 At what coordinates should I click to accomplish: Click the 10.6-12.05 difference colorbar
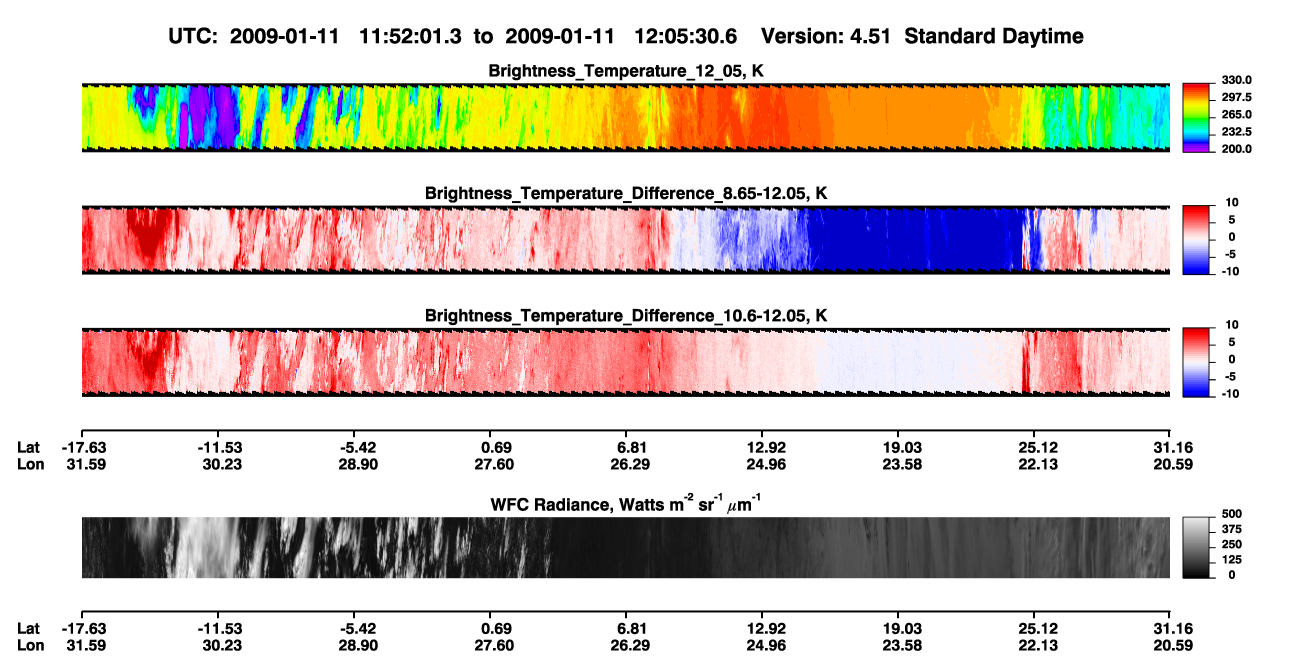1195,360
